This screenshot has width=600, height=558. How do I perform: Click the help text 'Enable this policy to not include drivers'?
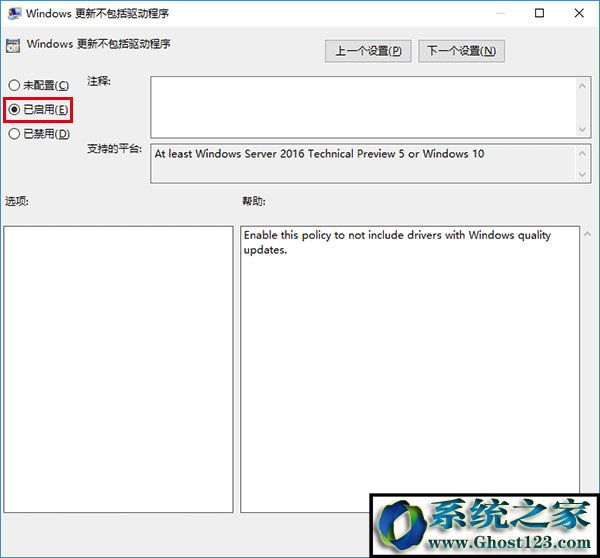(343, 235)
